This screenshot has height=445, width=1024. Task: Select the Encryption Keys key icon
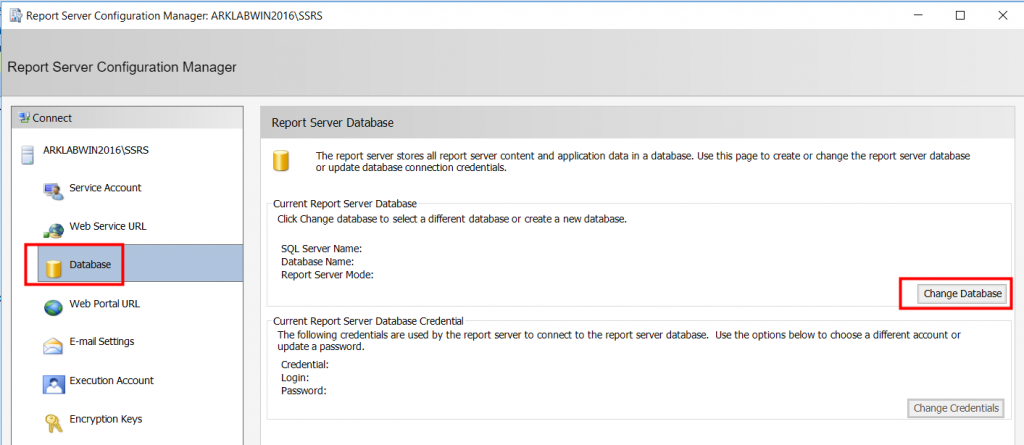[54, 423]
